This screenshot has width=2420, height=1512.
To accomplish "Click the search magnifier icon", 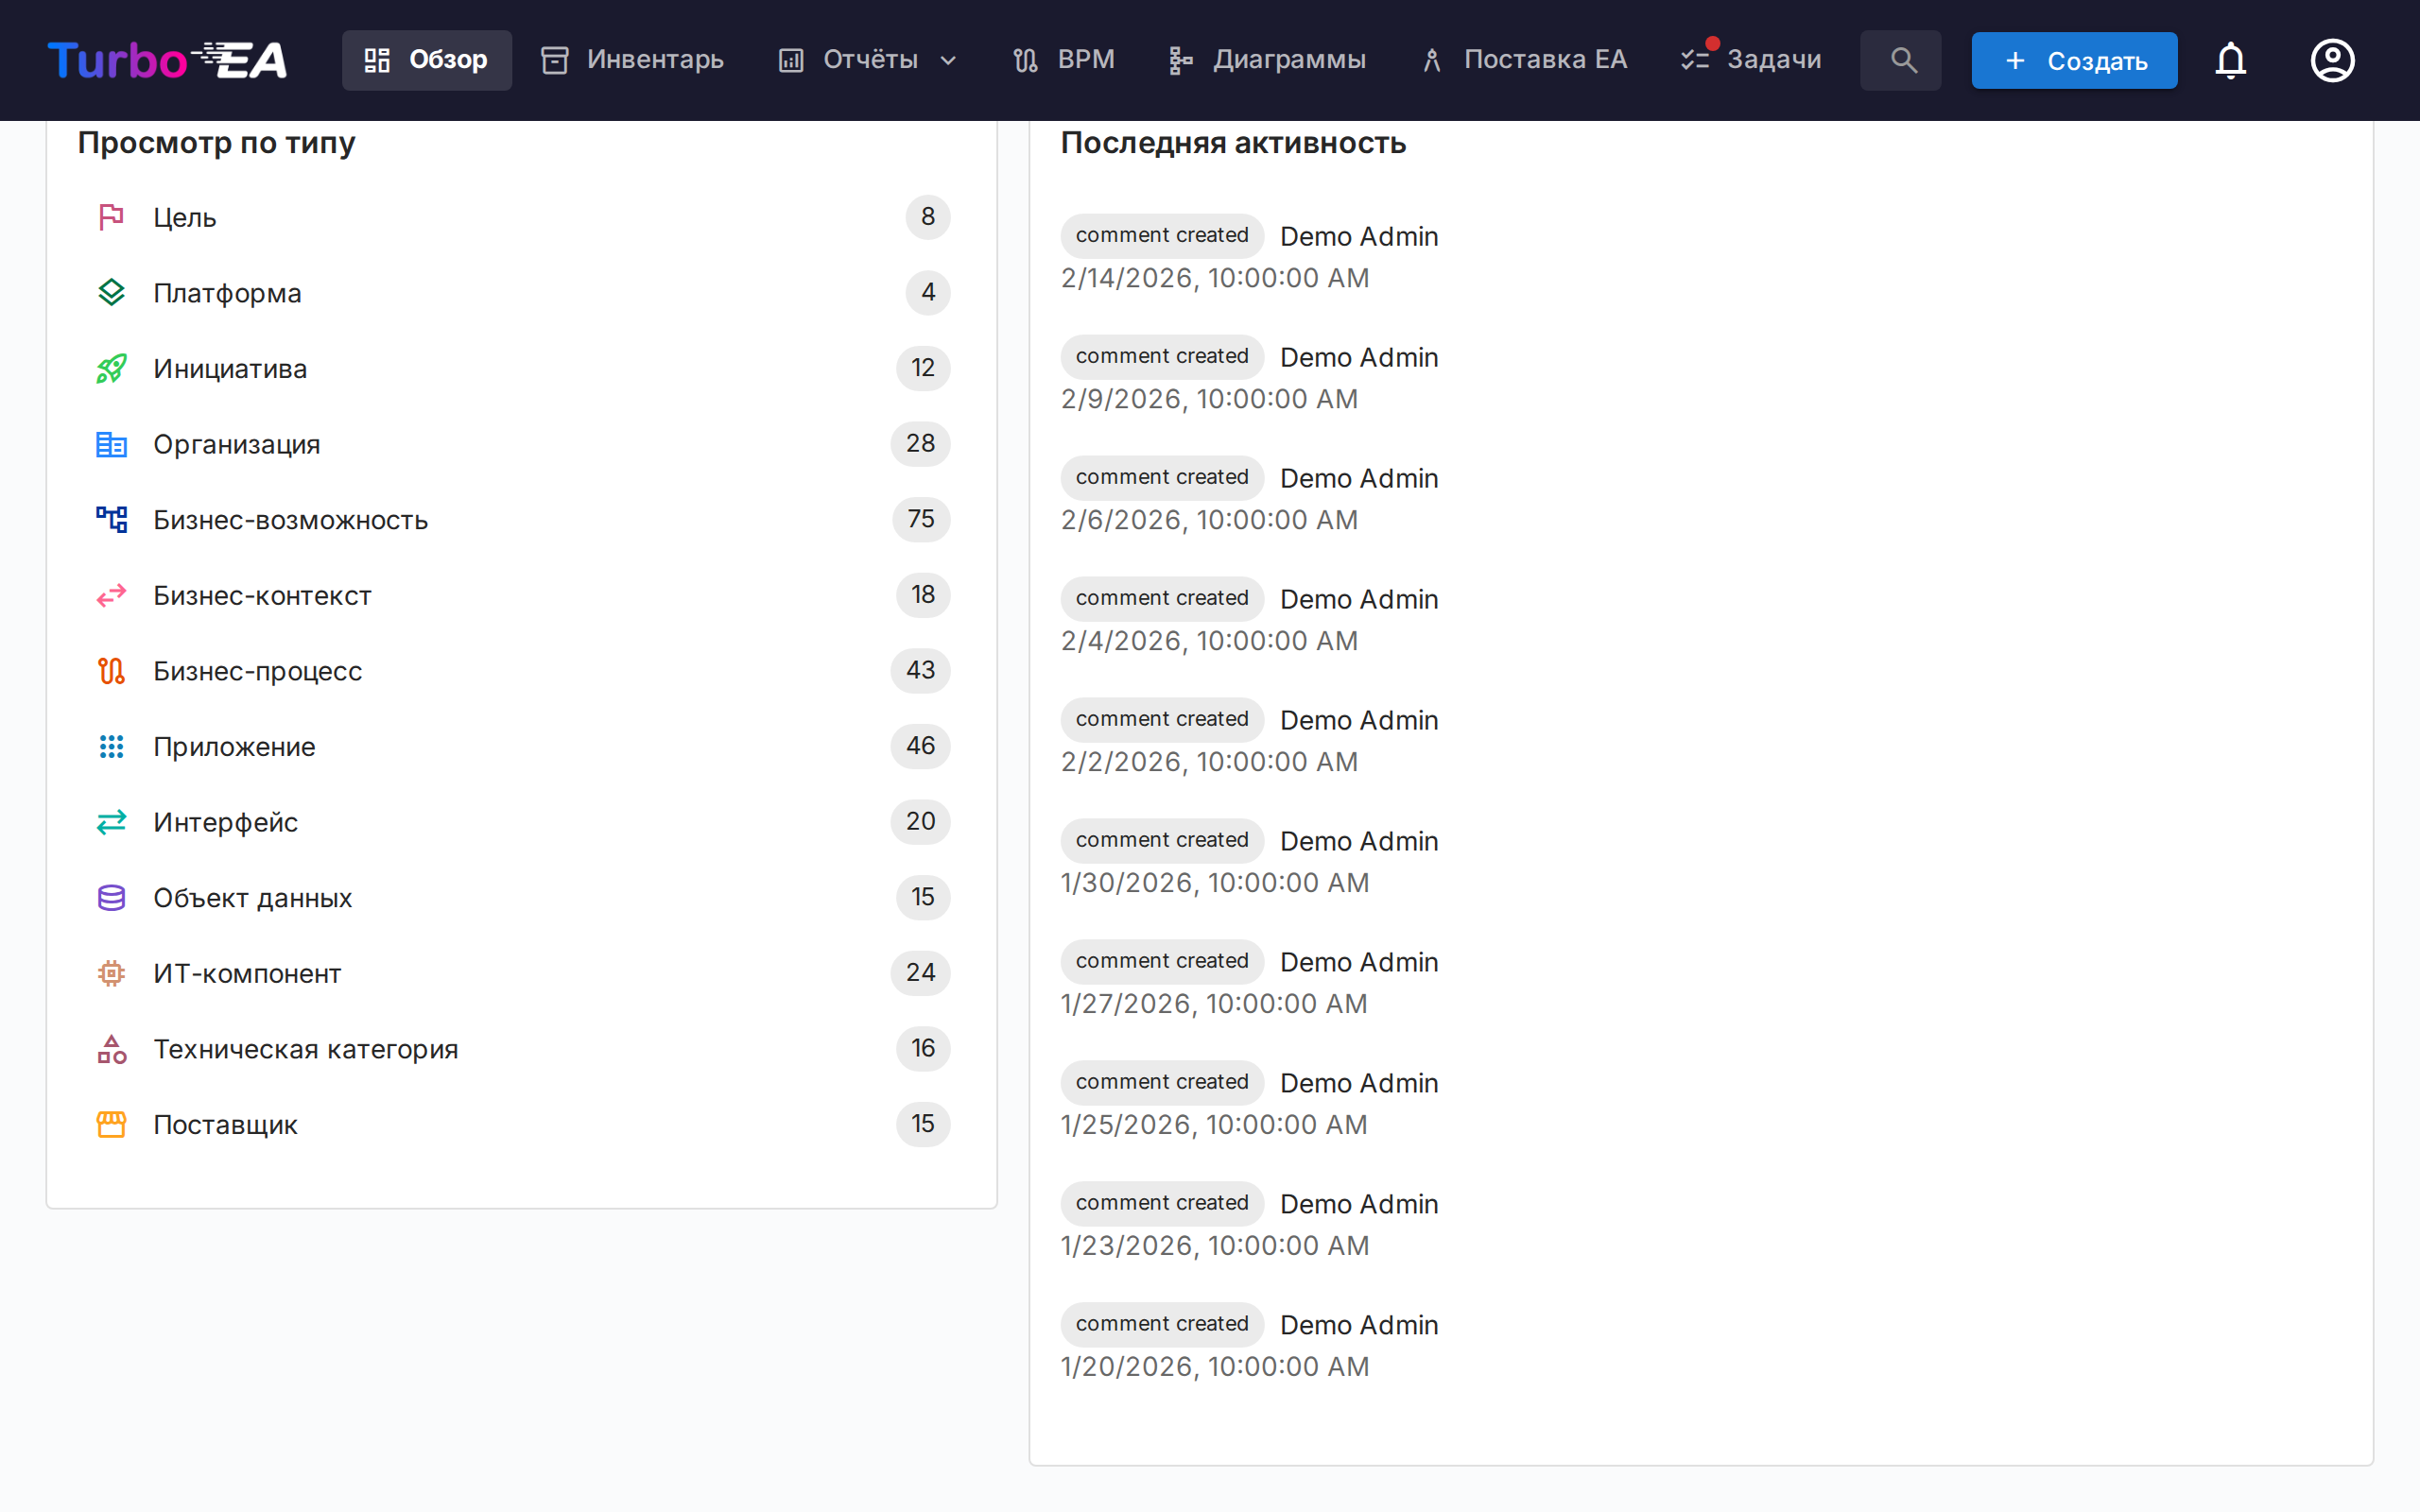I will [x=1902, y=60].
